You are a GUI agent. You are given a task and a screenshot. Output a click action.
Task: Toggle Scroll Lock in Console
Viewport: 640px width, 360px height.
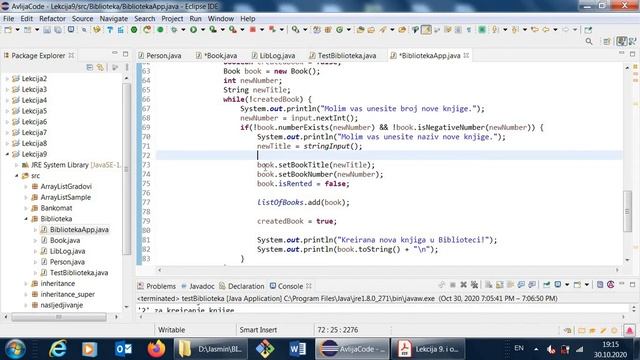pos(500,284)
